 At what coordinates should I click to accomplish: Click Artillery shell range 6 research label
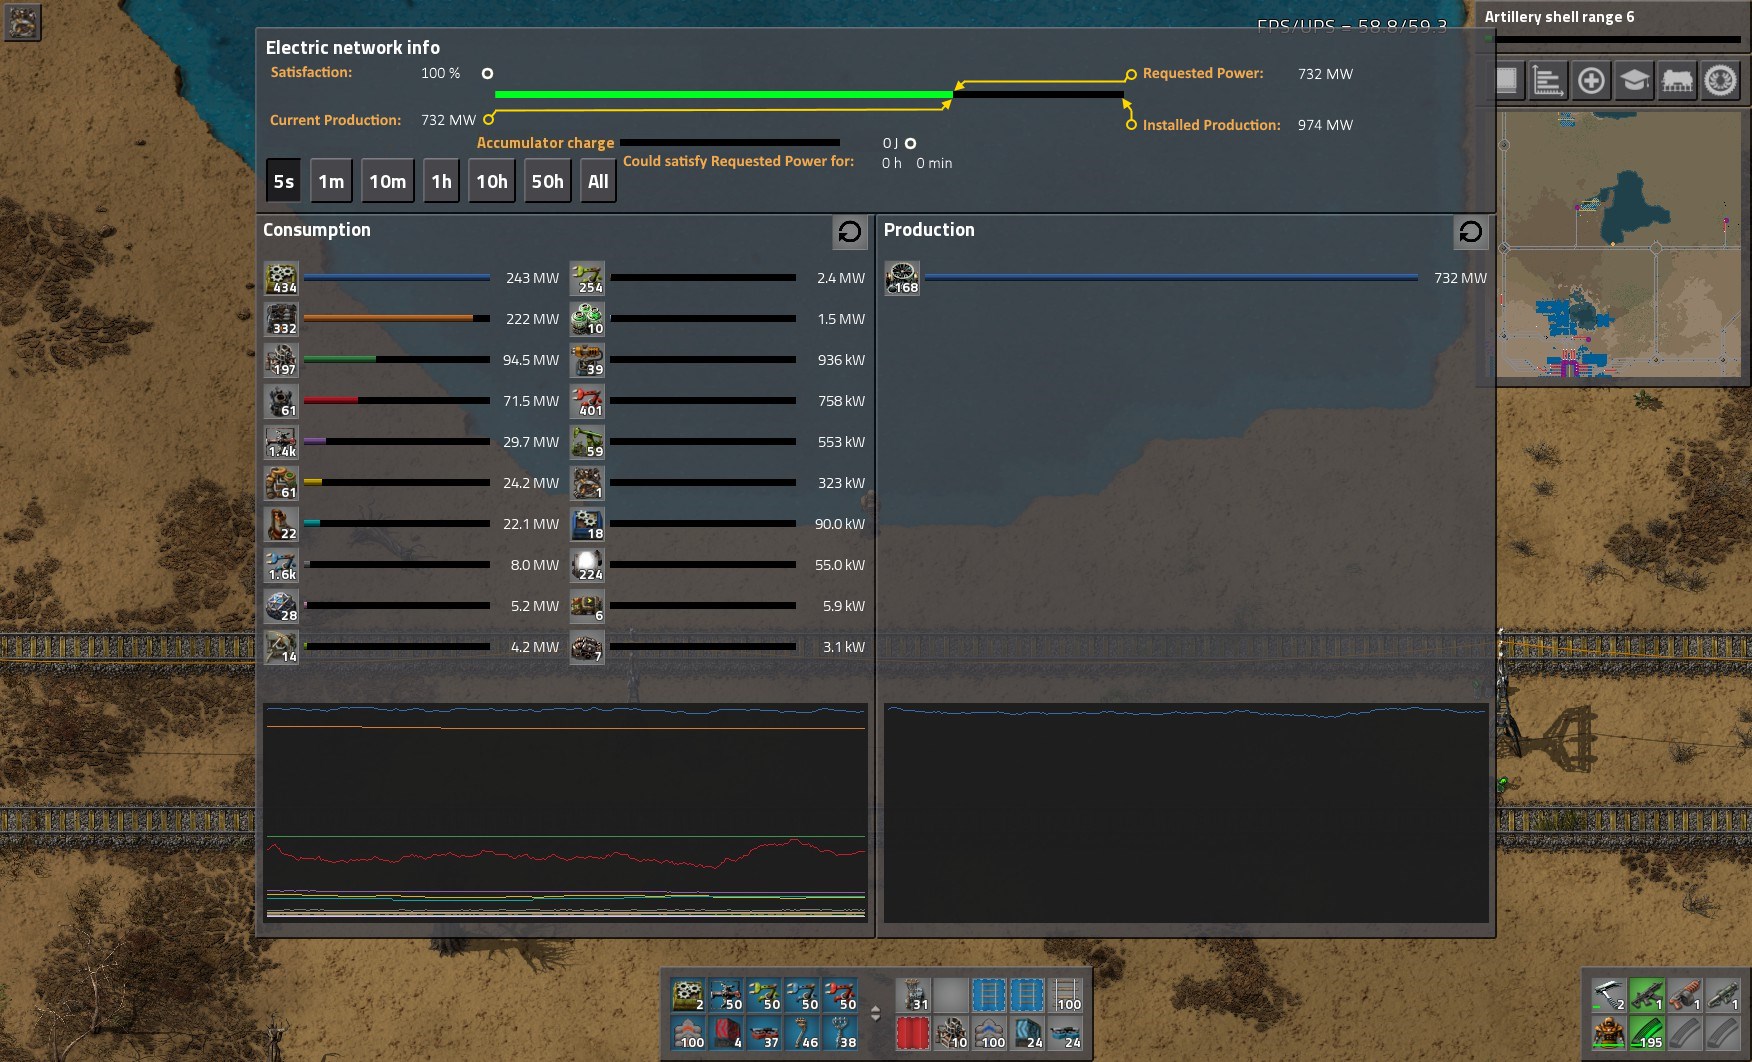1559,17
